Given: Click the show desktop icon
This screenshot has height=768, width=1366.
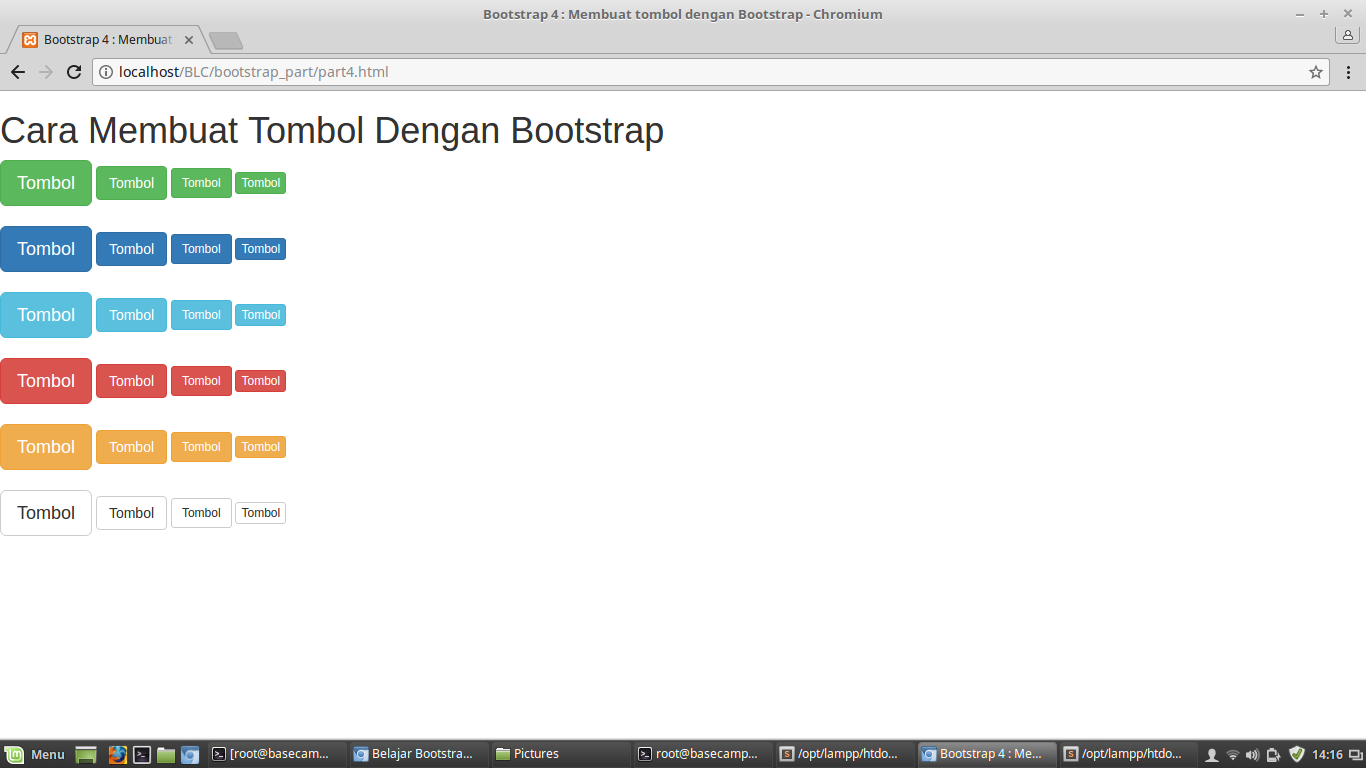Looking at the screenshot, I should 85,754.
